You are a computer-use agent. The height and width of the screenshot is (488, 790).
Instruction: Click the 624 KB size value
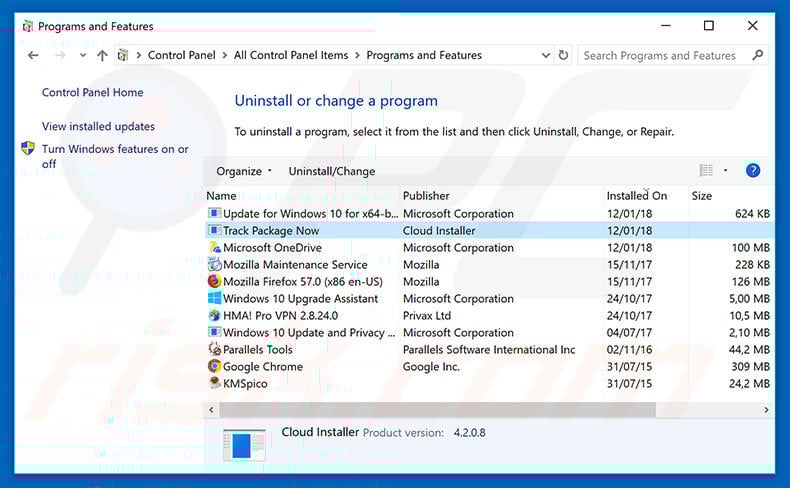tap(752, 214)
